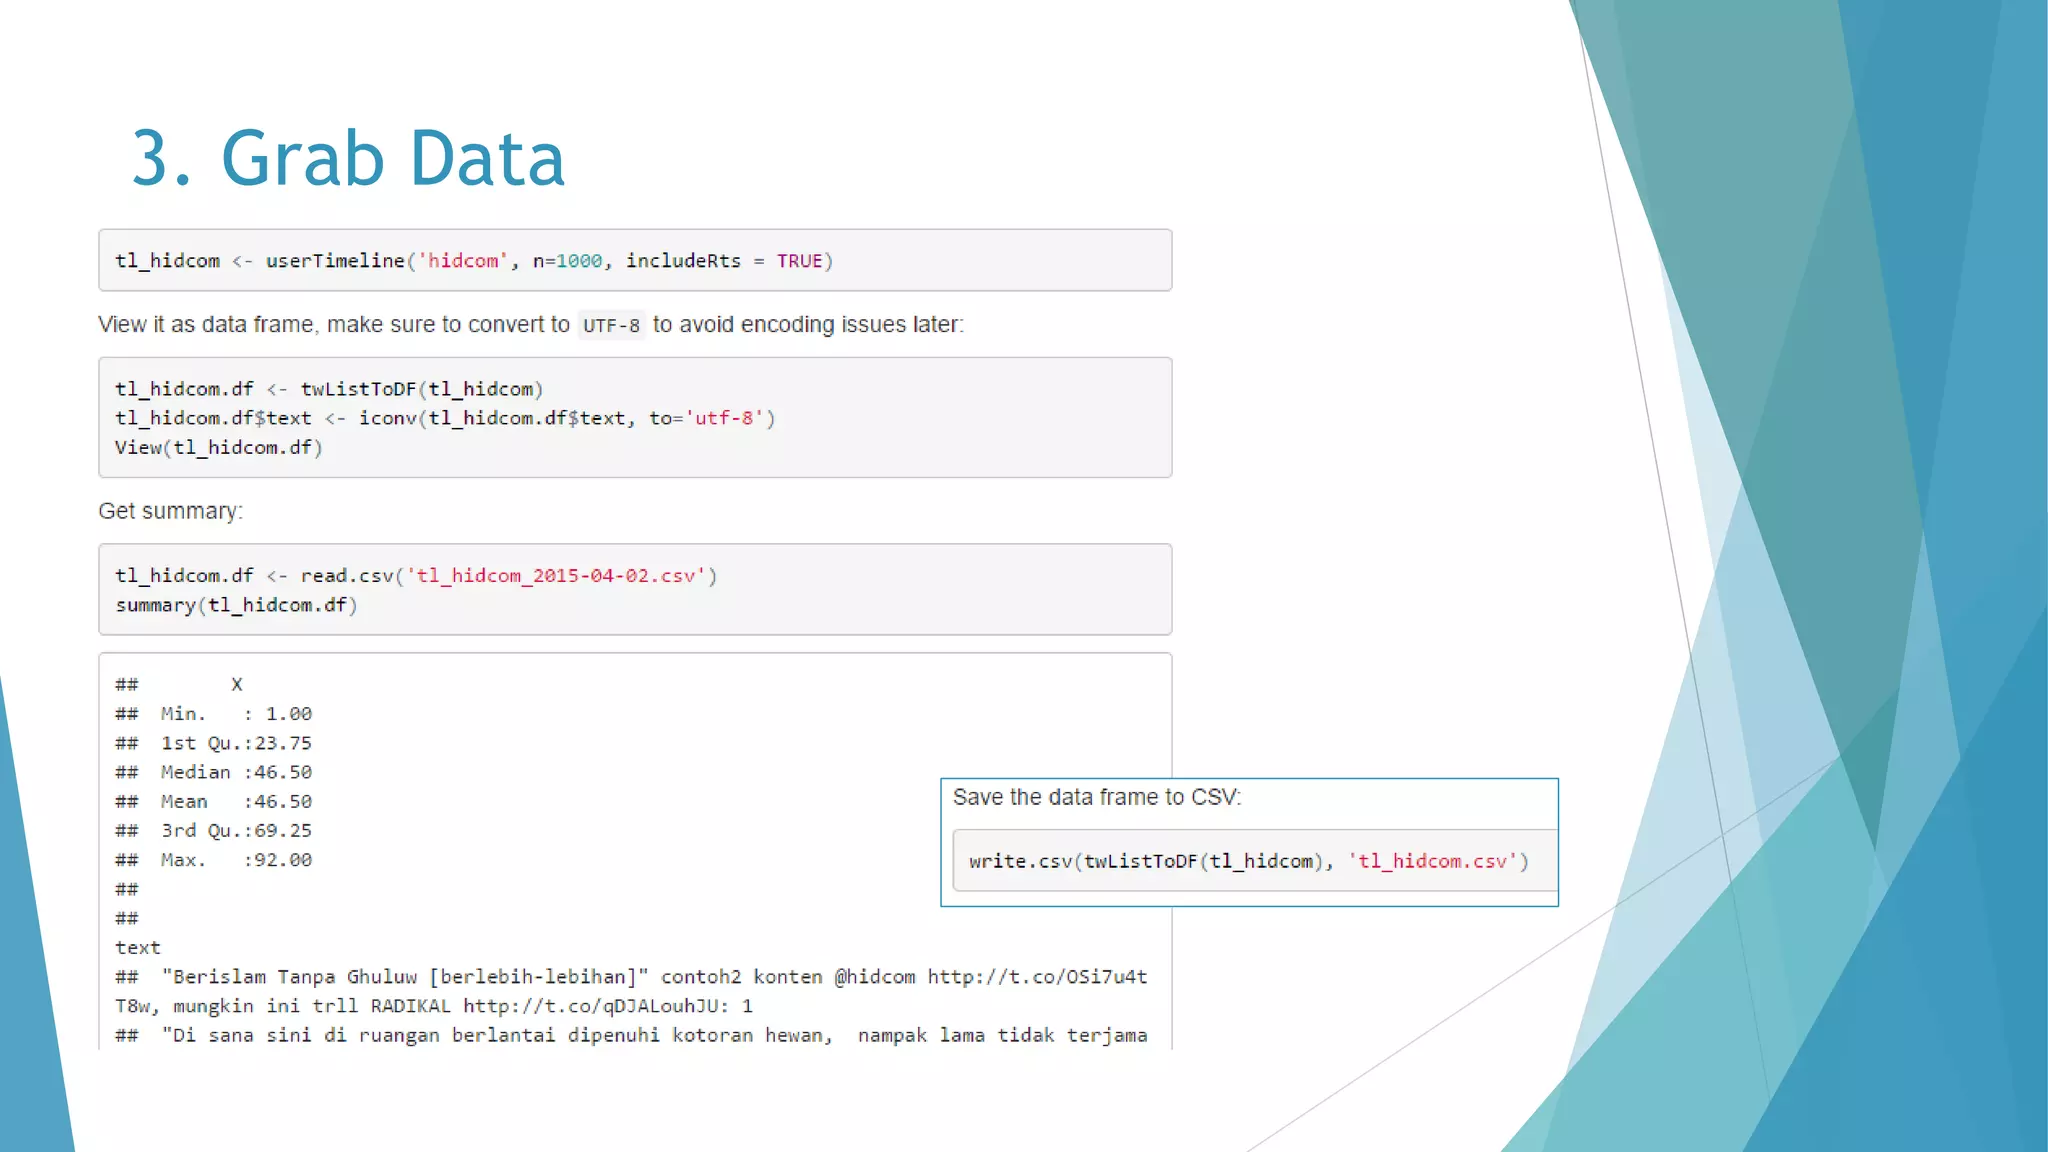The width and height of the screenshot is (2048, 1152).
Task: Click the iconv to='utf-8' code line
Action: point(445,418)
